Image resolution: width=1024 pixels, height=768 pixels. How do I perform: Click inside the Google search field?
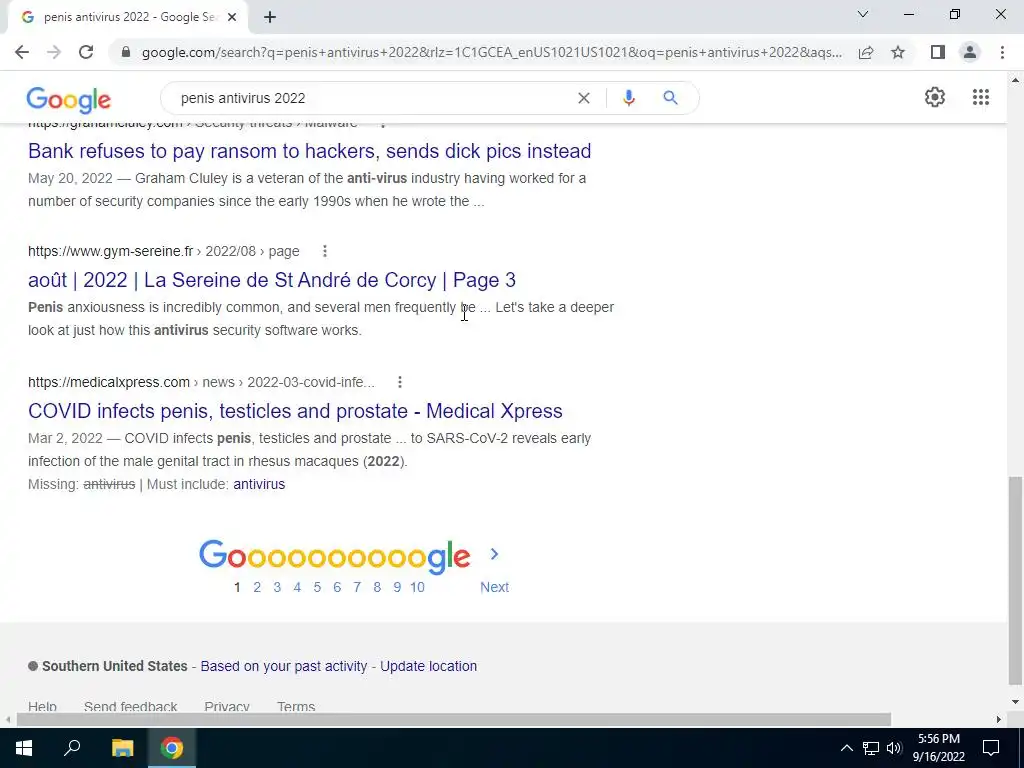tap(372, 98)
